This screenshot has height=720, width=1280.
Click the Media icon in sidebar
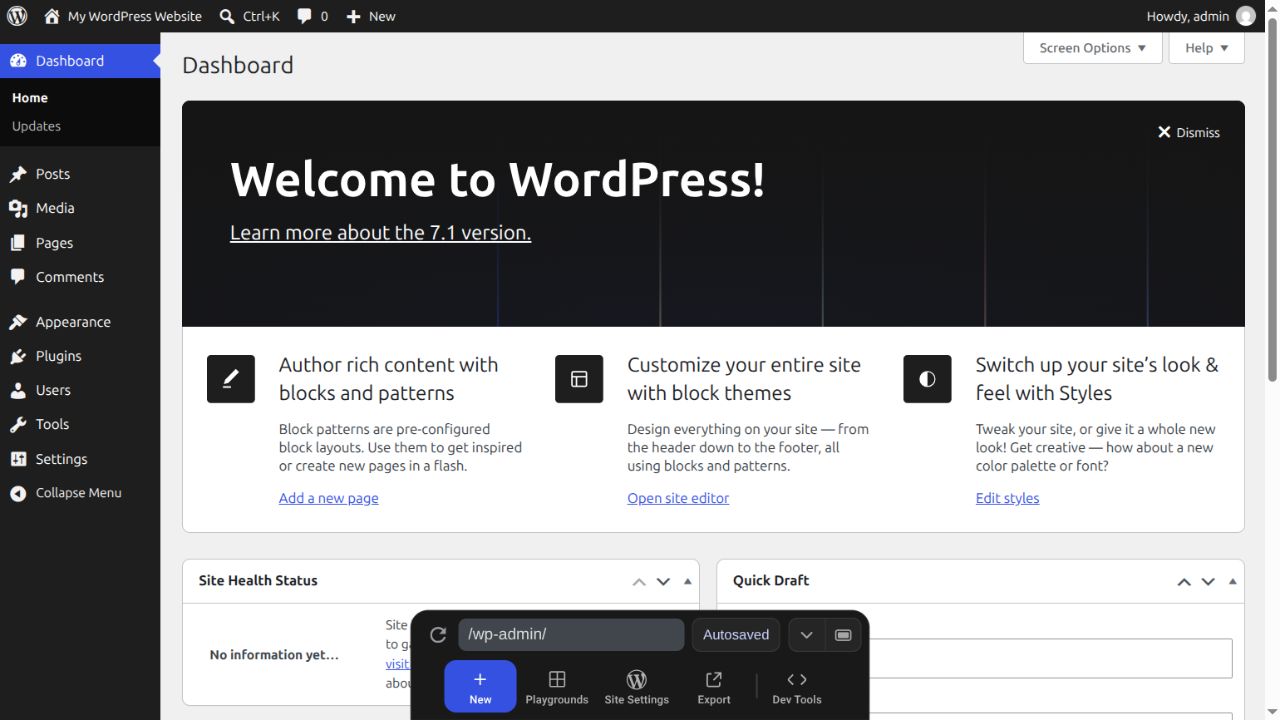18,208
